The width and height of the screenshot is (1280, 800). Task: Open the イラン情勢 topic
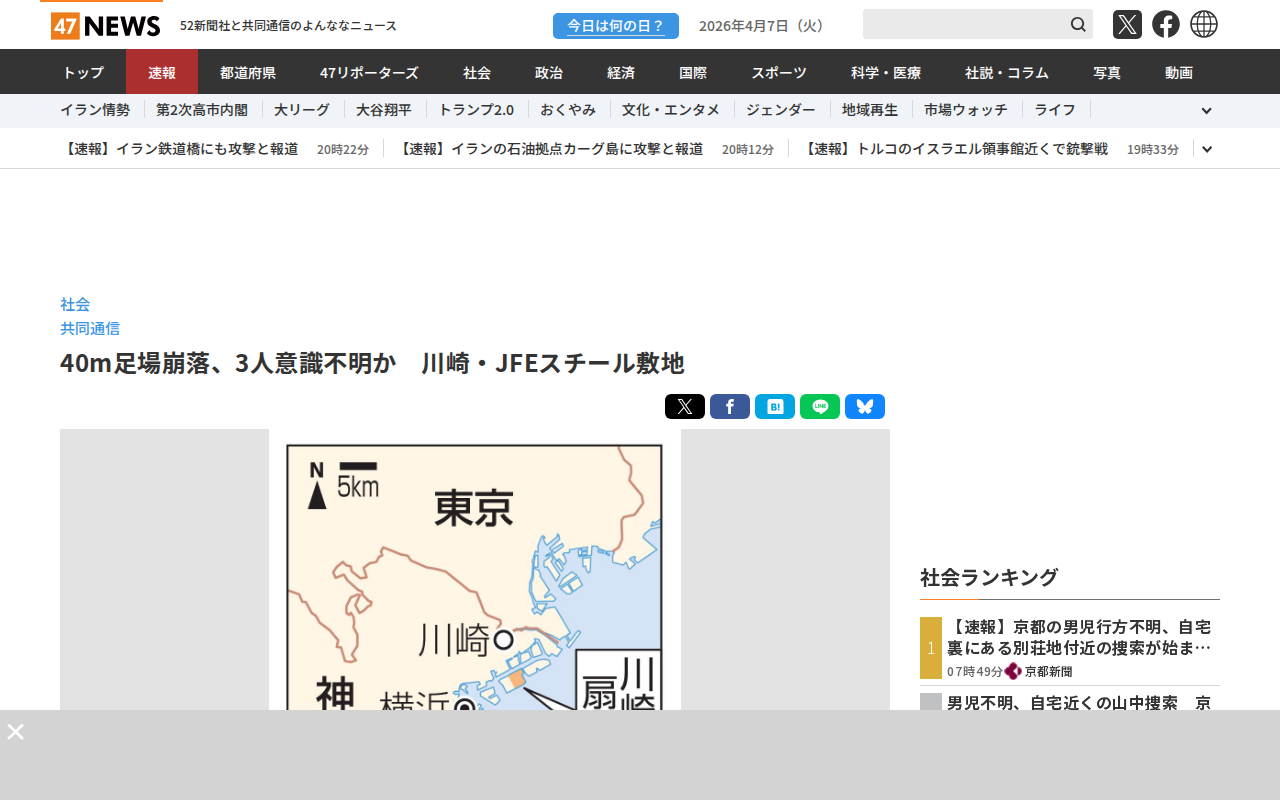pyautogui.click(x=95, y=110)
